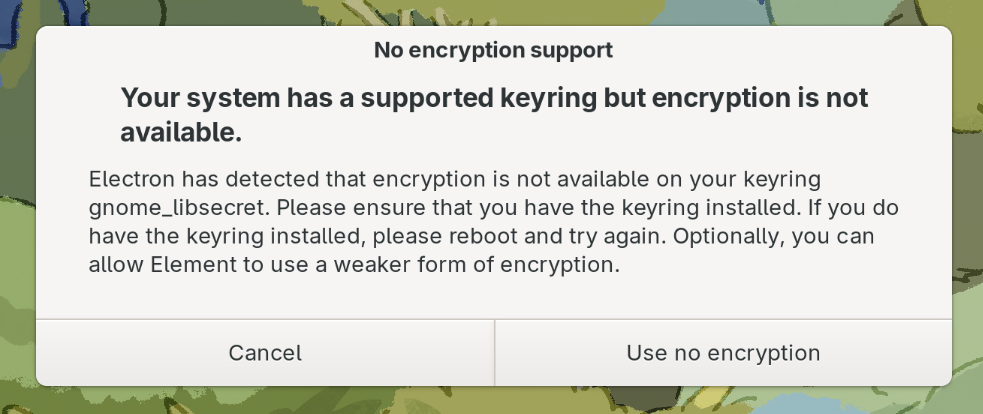Click the vertical divider between the two buttons
The image size is (983, 414).
495,353
